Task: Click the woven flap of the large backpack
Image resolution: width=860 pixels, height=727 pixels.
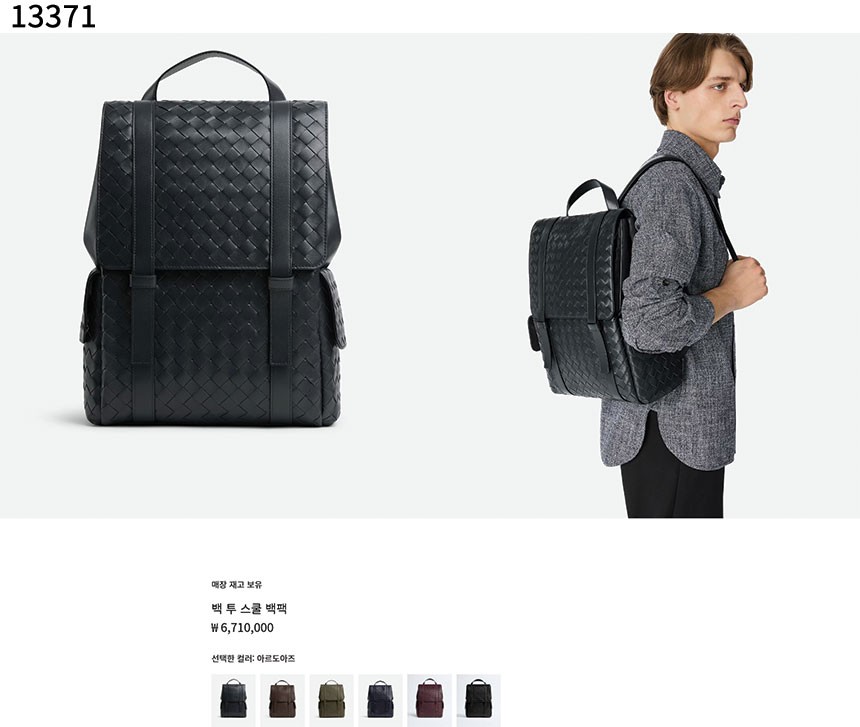Action: coord(213,185)
